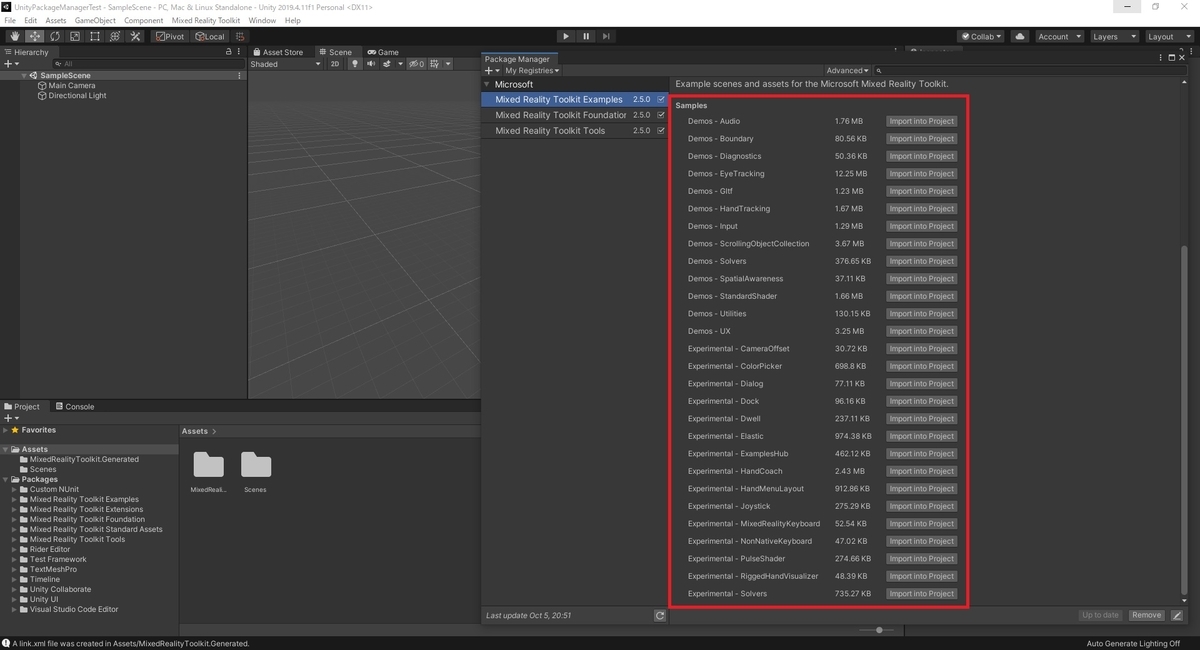
Task: Click the Remove package button
Action: click(x=1146, y=616)
